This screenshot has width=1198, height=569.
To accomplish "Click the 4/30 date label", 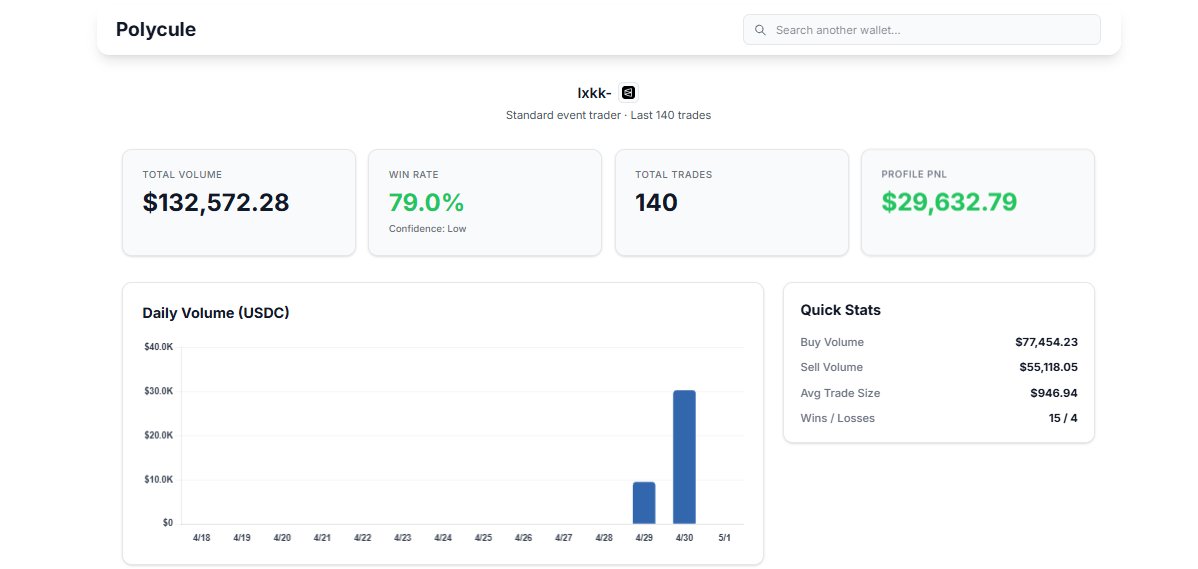I will 685,538.
